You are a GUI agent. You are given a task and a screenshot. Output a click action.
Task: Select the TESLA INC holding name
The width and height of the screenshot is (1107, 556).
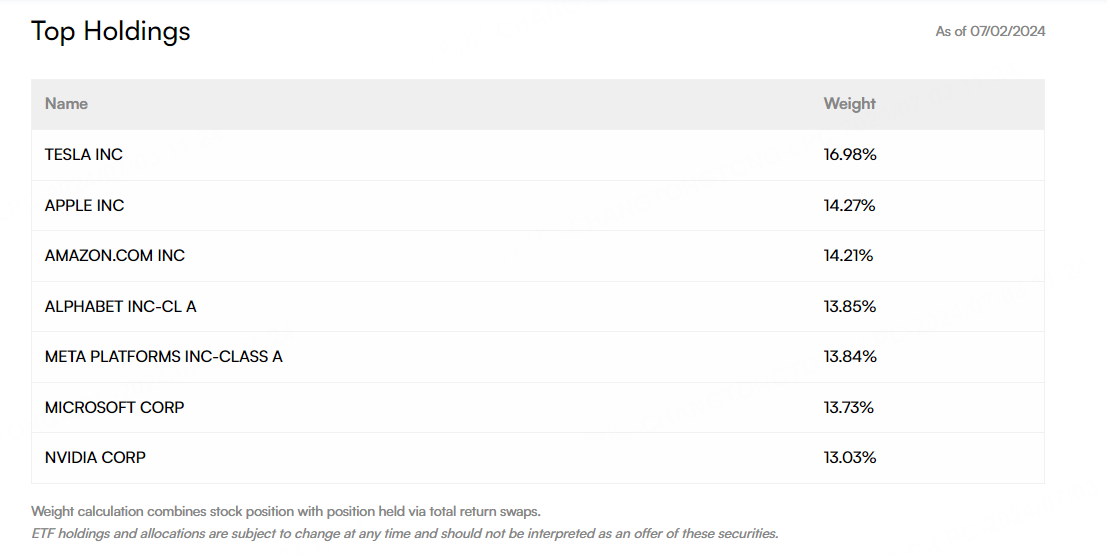pyautogui.click(x=84, y=155)
